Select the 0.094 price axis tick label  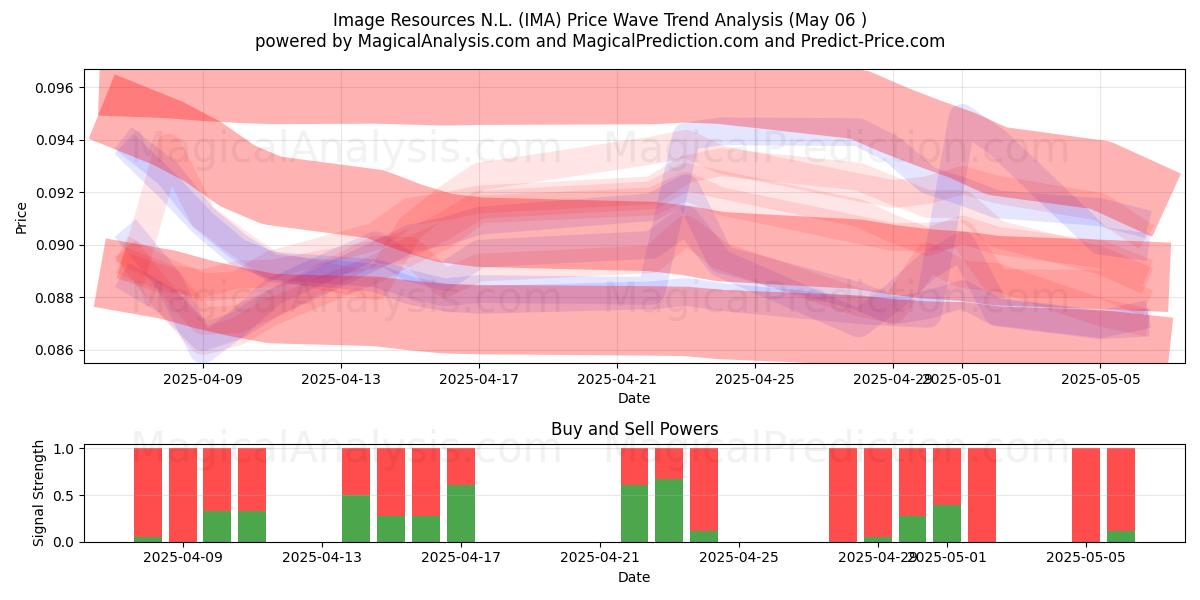pos(55,140)
